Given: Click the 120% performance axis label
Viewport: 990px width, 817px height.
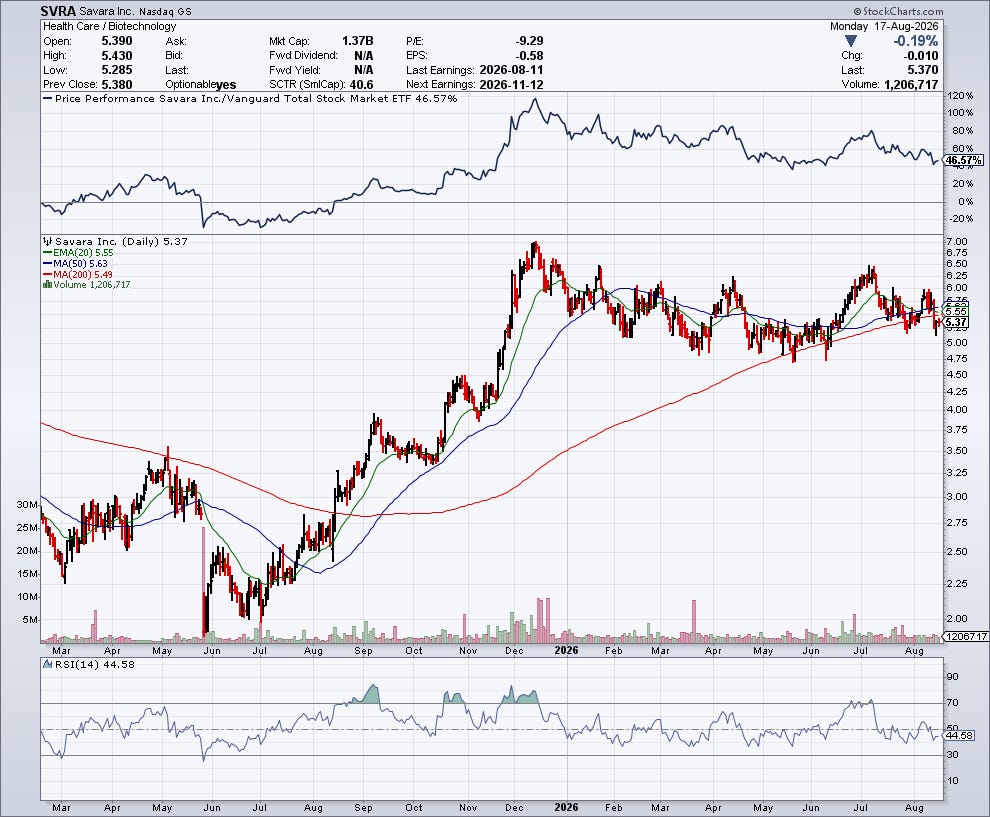Looking at the screenshot, I should pos(960,95).
